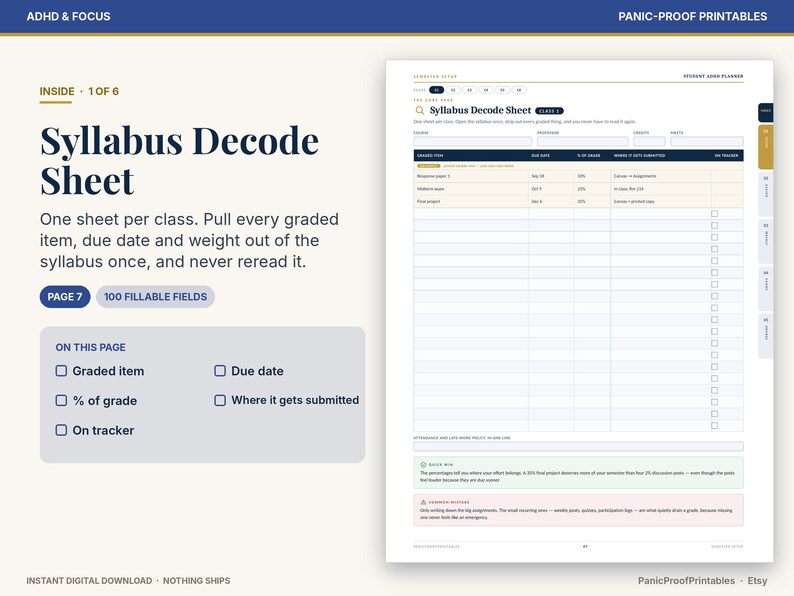The image size is (794, 596).
Task: Tick the Graded item checkbox
Action: 61,371
